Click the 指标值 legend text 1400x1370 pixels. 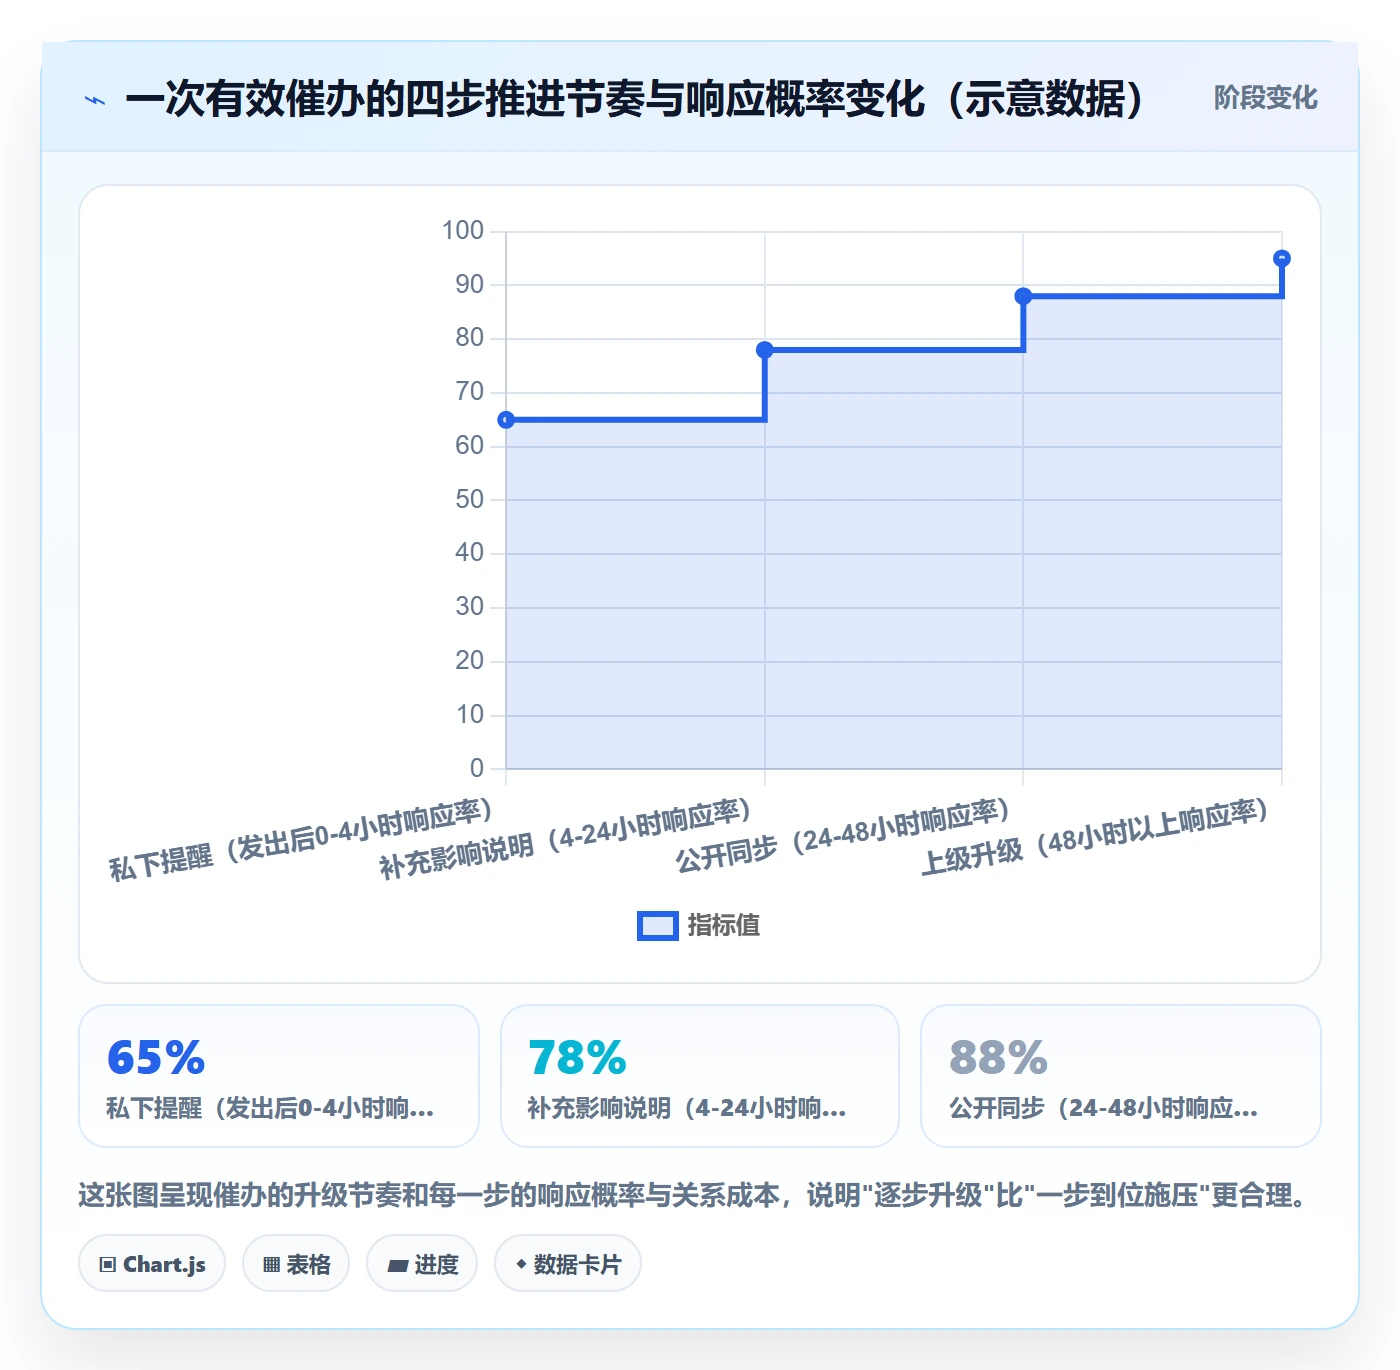724,926
